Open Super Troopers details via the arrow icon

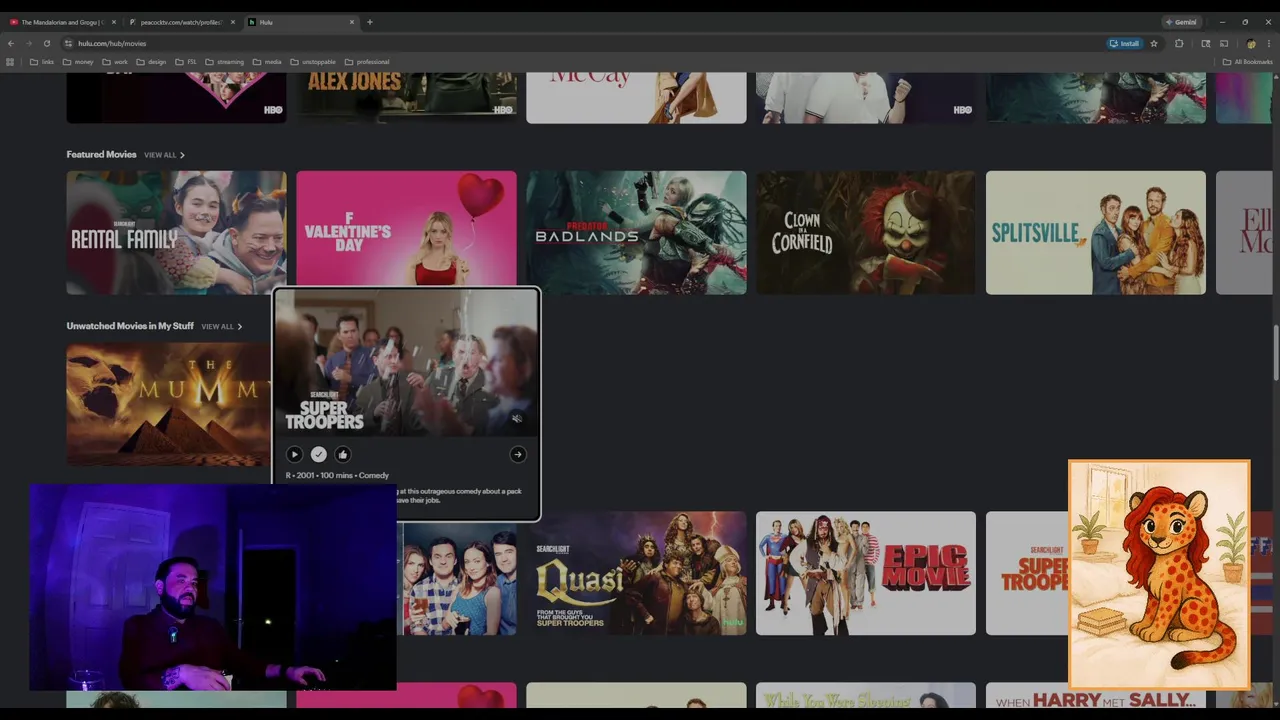[517, 454]
